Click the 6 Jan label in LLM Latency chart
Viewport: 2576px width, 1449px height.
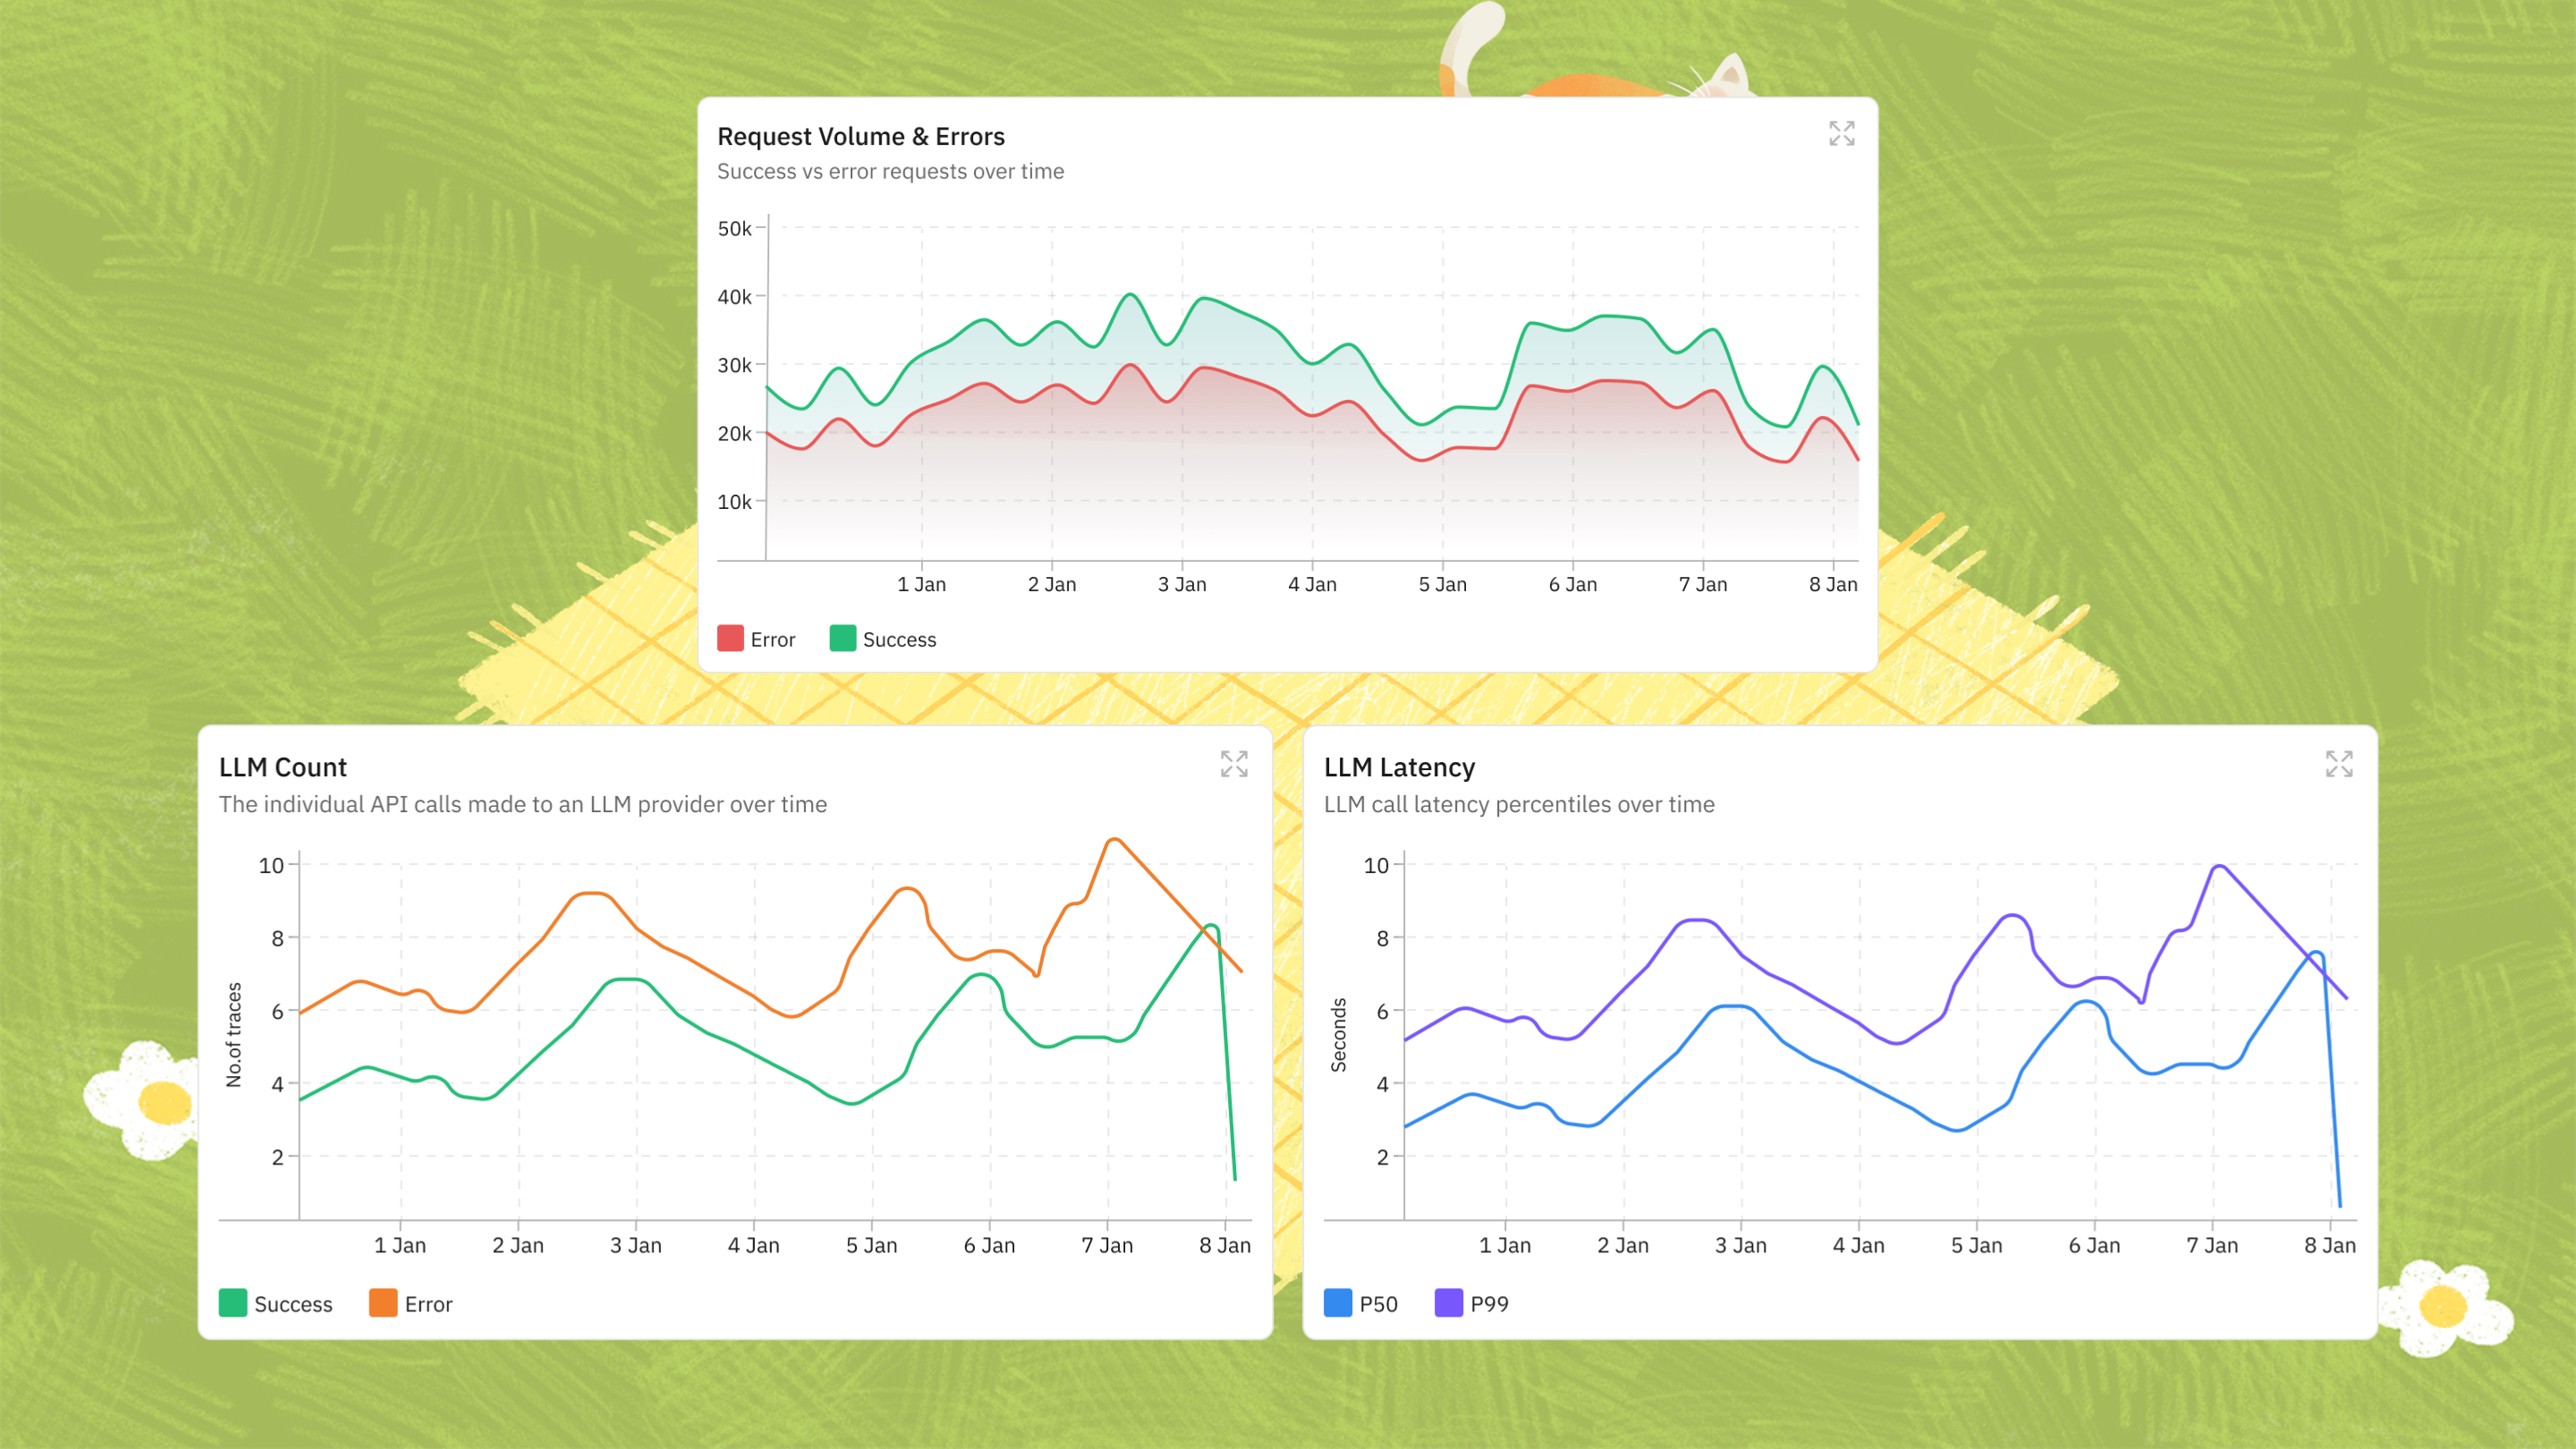[2094, 1245]
